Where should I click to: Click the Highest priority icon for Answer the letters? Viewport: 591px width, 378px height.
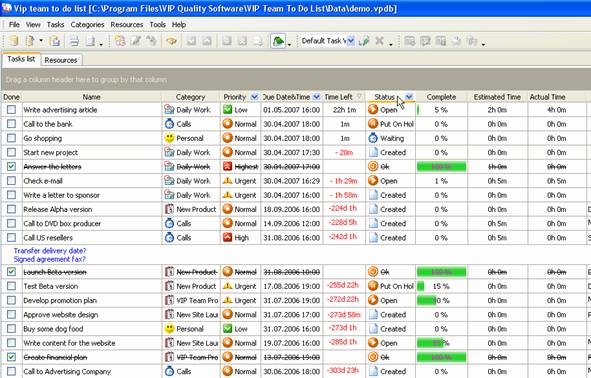click(x=227, y=167)
